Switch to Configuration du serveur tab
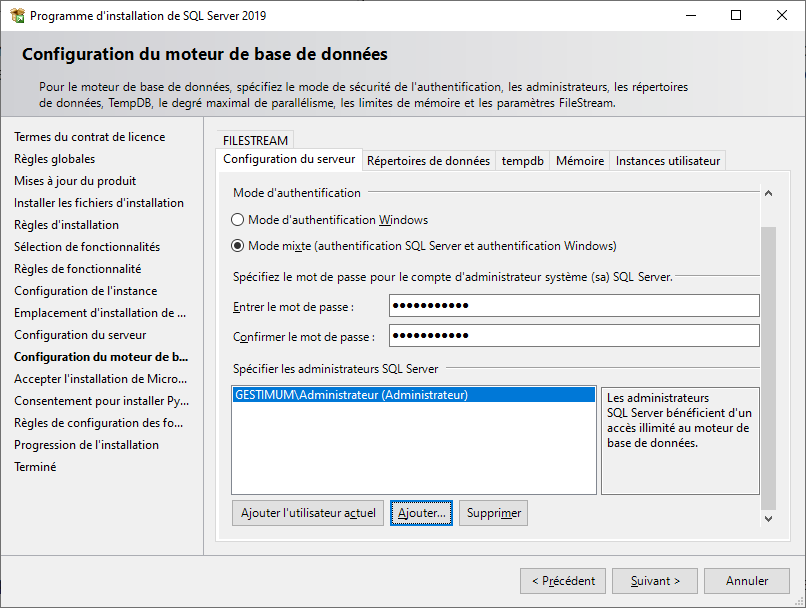The width and height of the screenshot is (806, 608). tap(289, 159)
